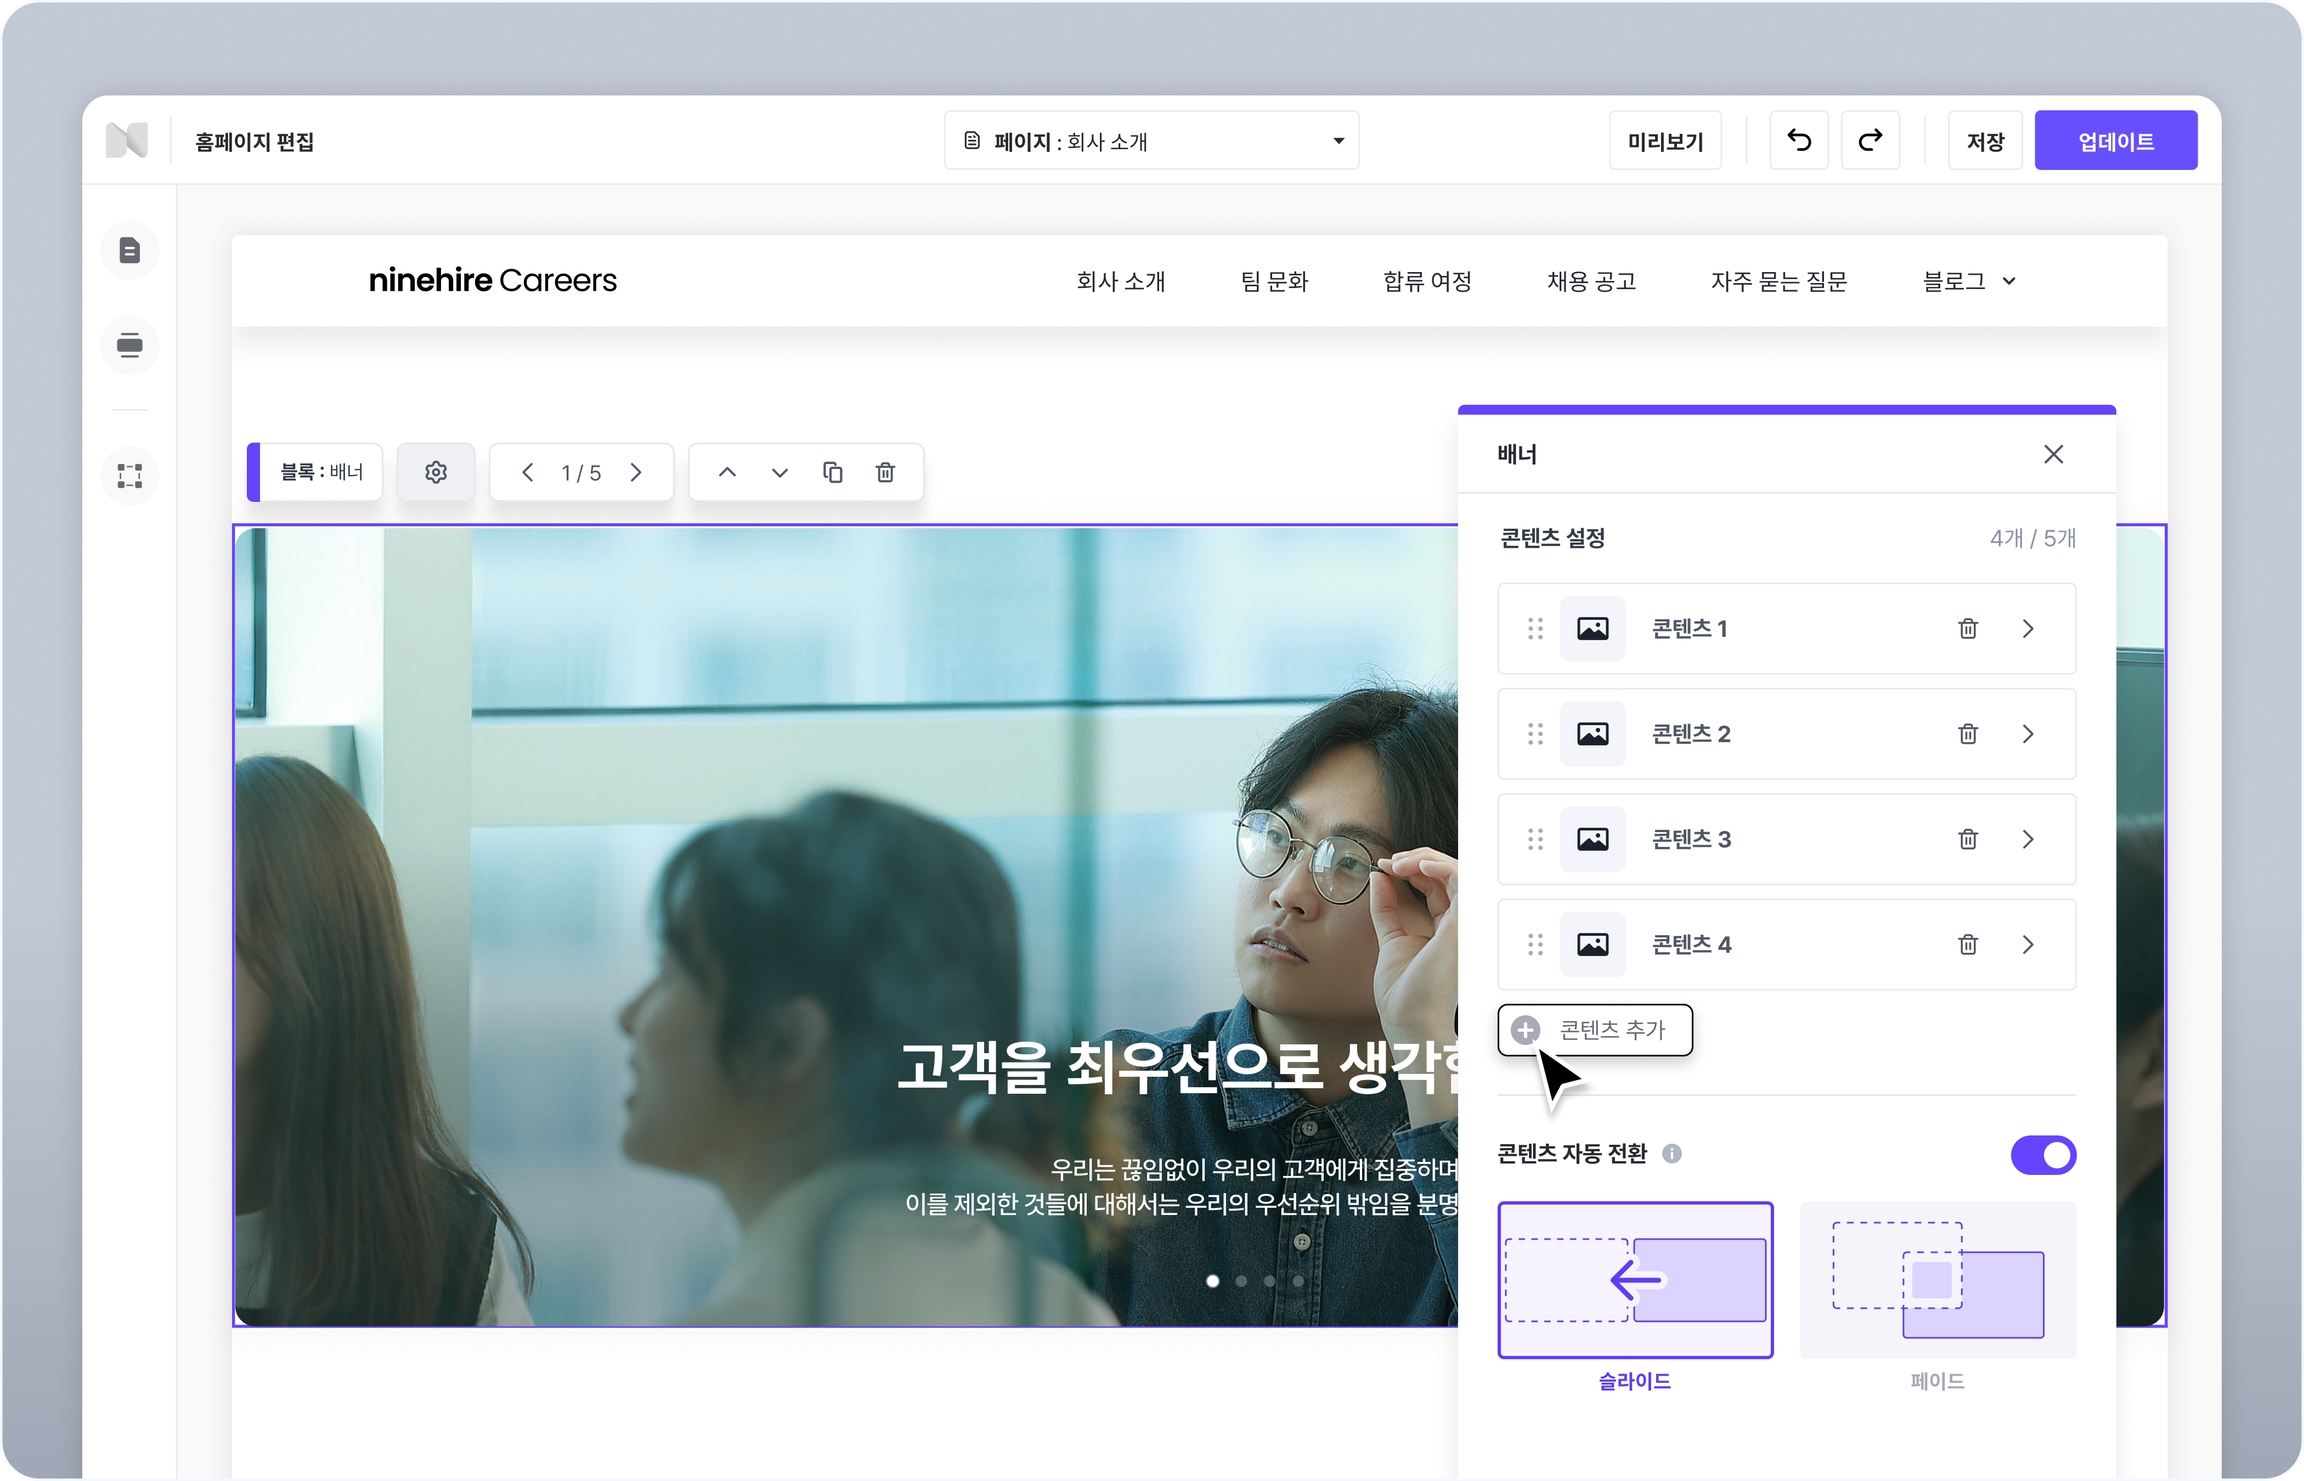Click the 콘텐츠 추가 button
The height and width of the screenshot is (1481, 2304).
pyautogui.click(x=1594, y=1030)
